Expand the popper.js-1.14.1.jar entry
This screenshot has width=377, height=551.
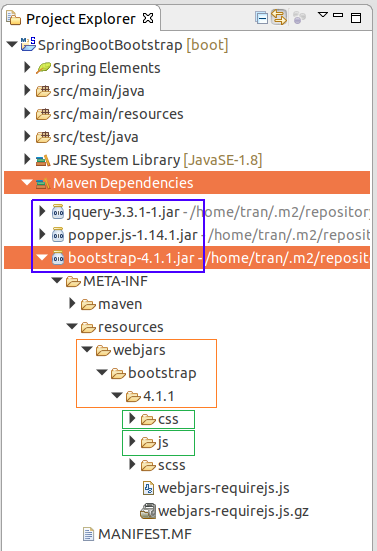[42, 234]
